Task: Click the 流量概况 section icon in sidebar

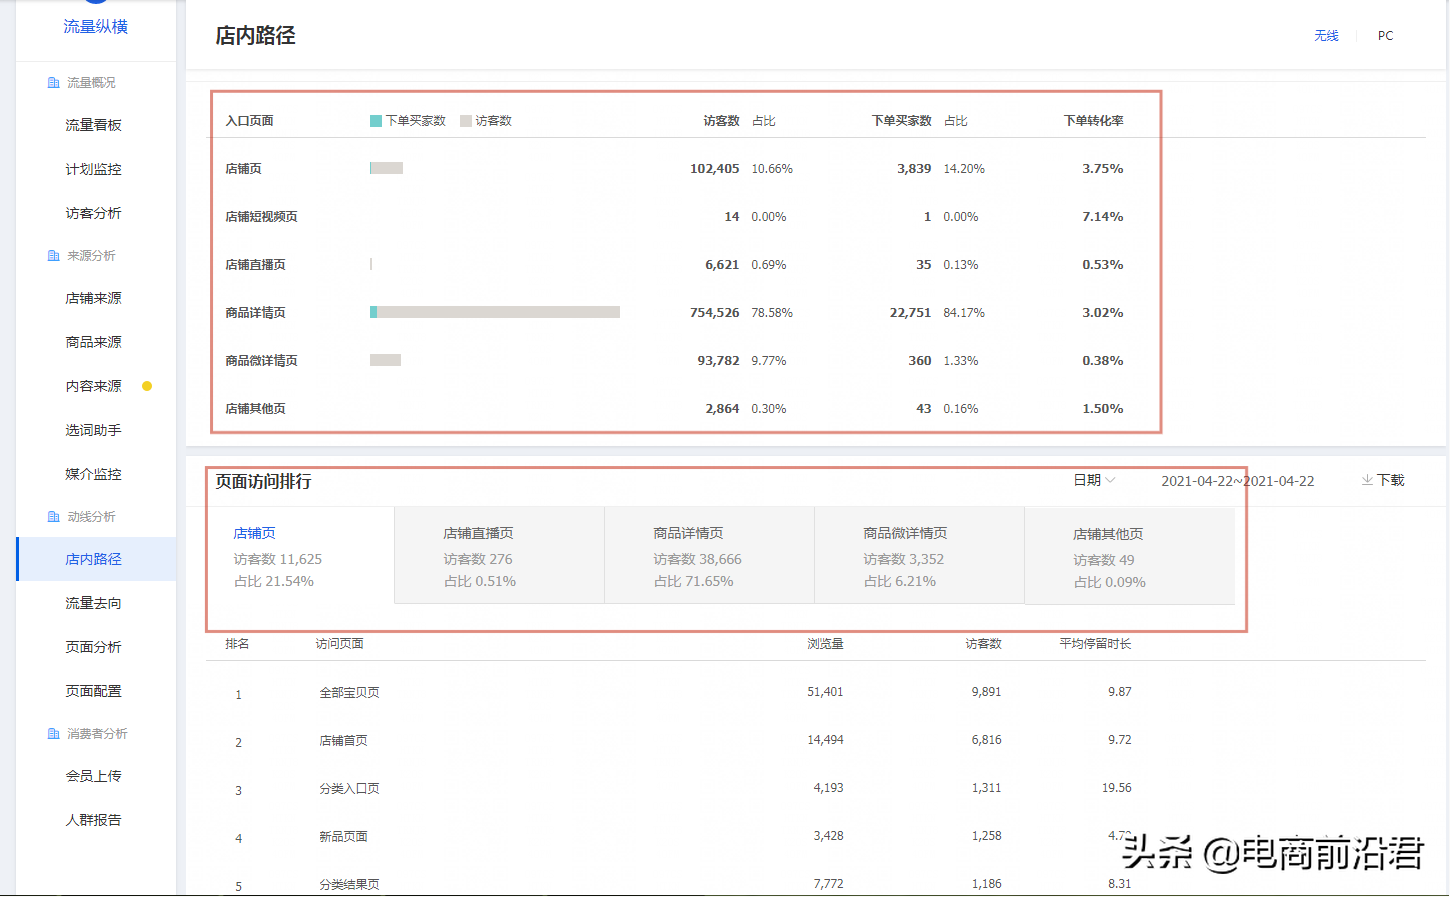Action: coord(53,83)
